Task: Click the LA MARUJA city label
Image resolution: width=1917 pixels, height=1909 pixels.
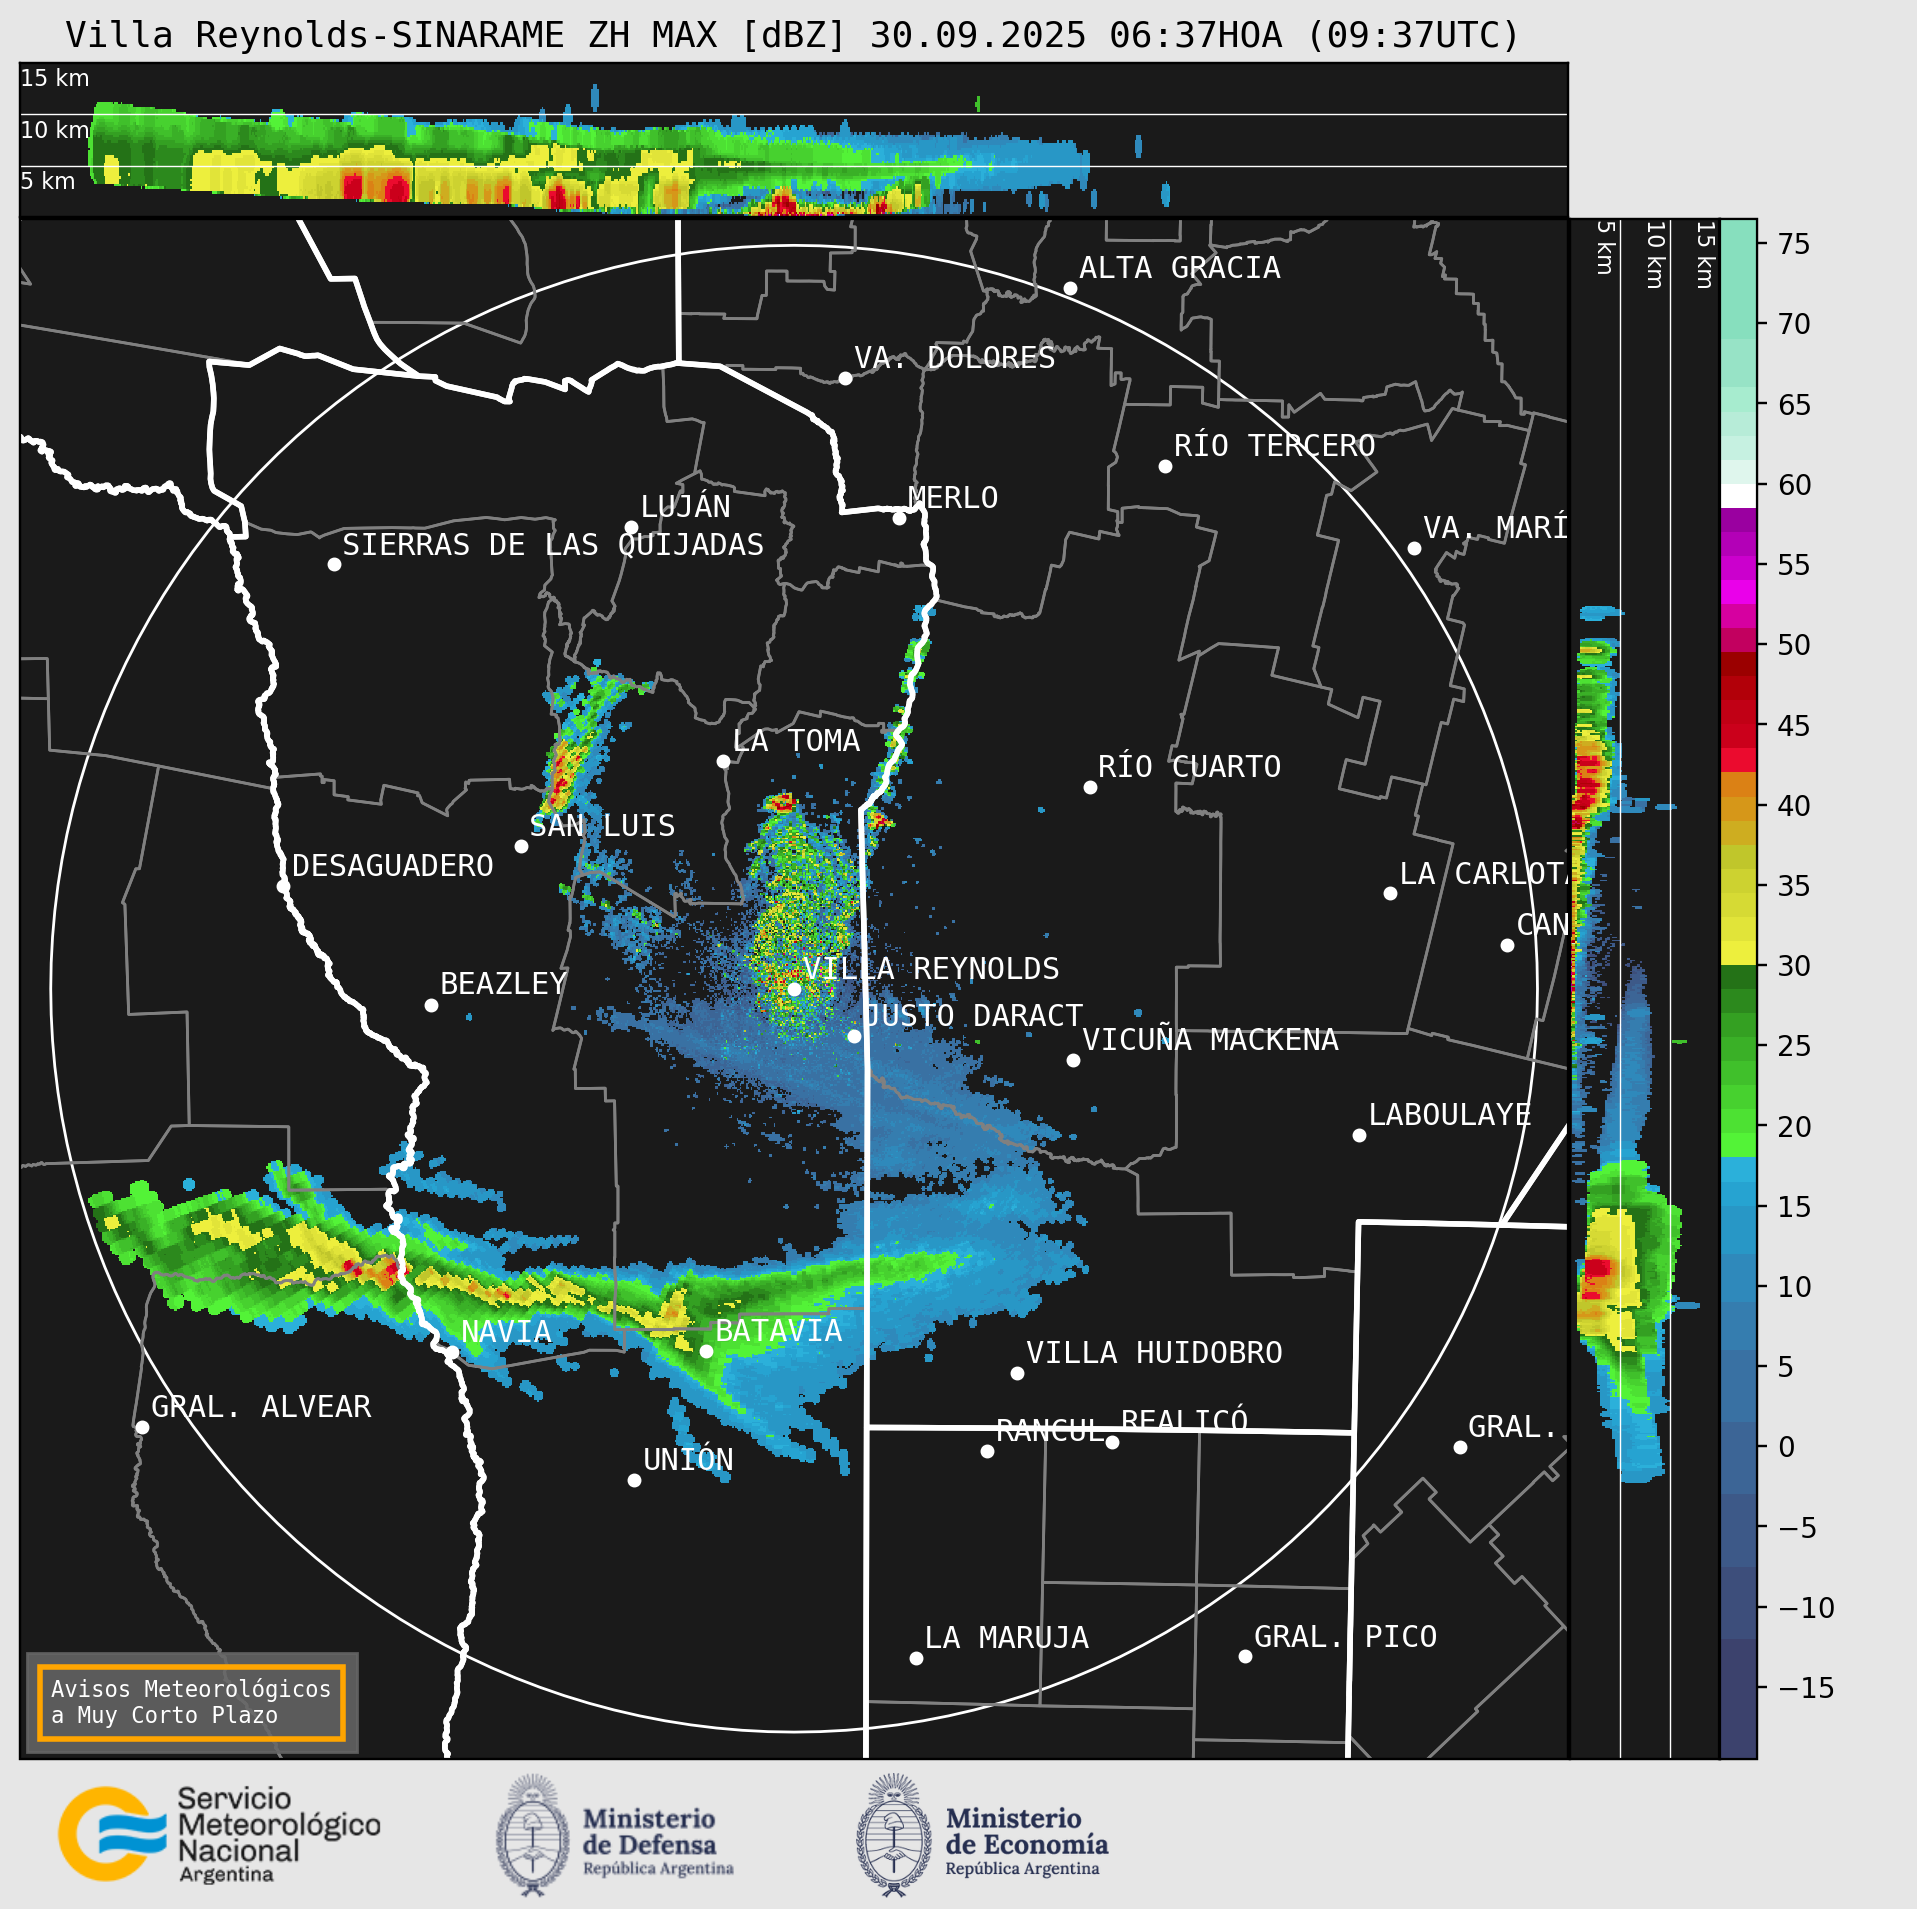Action: coord(1006,1637)
